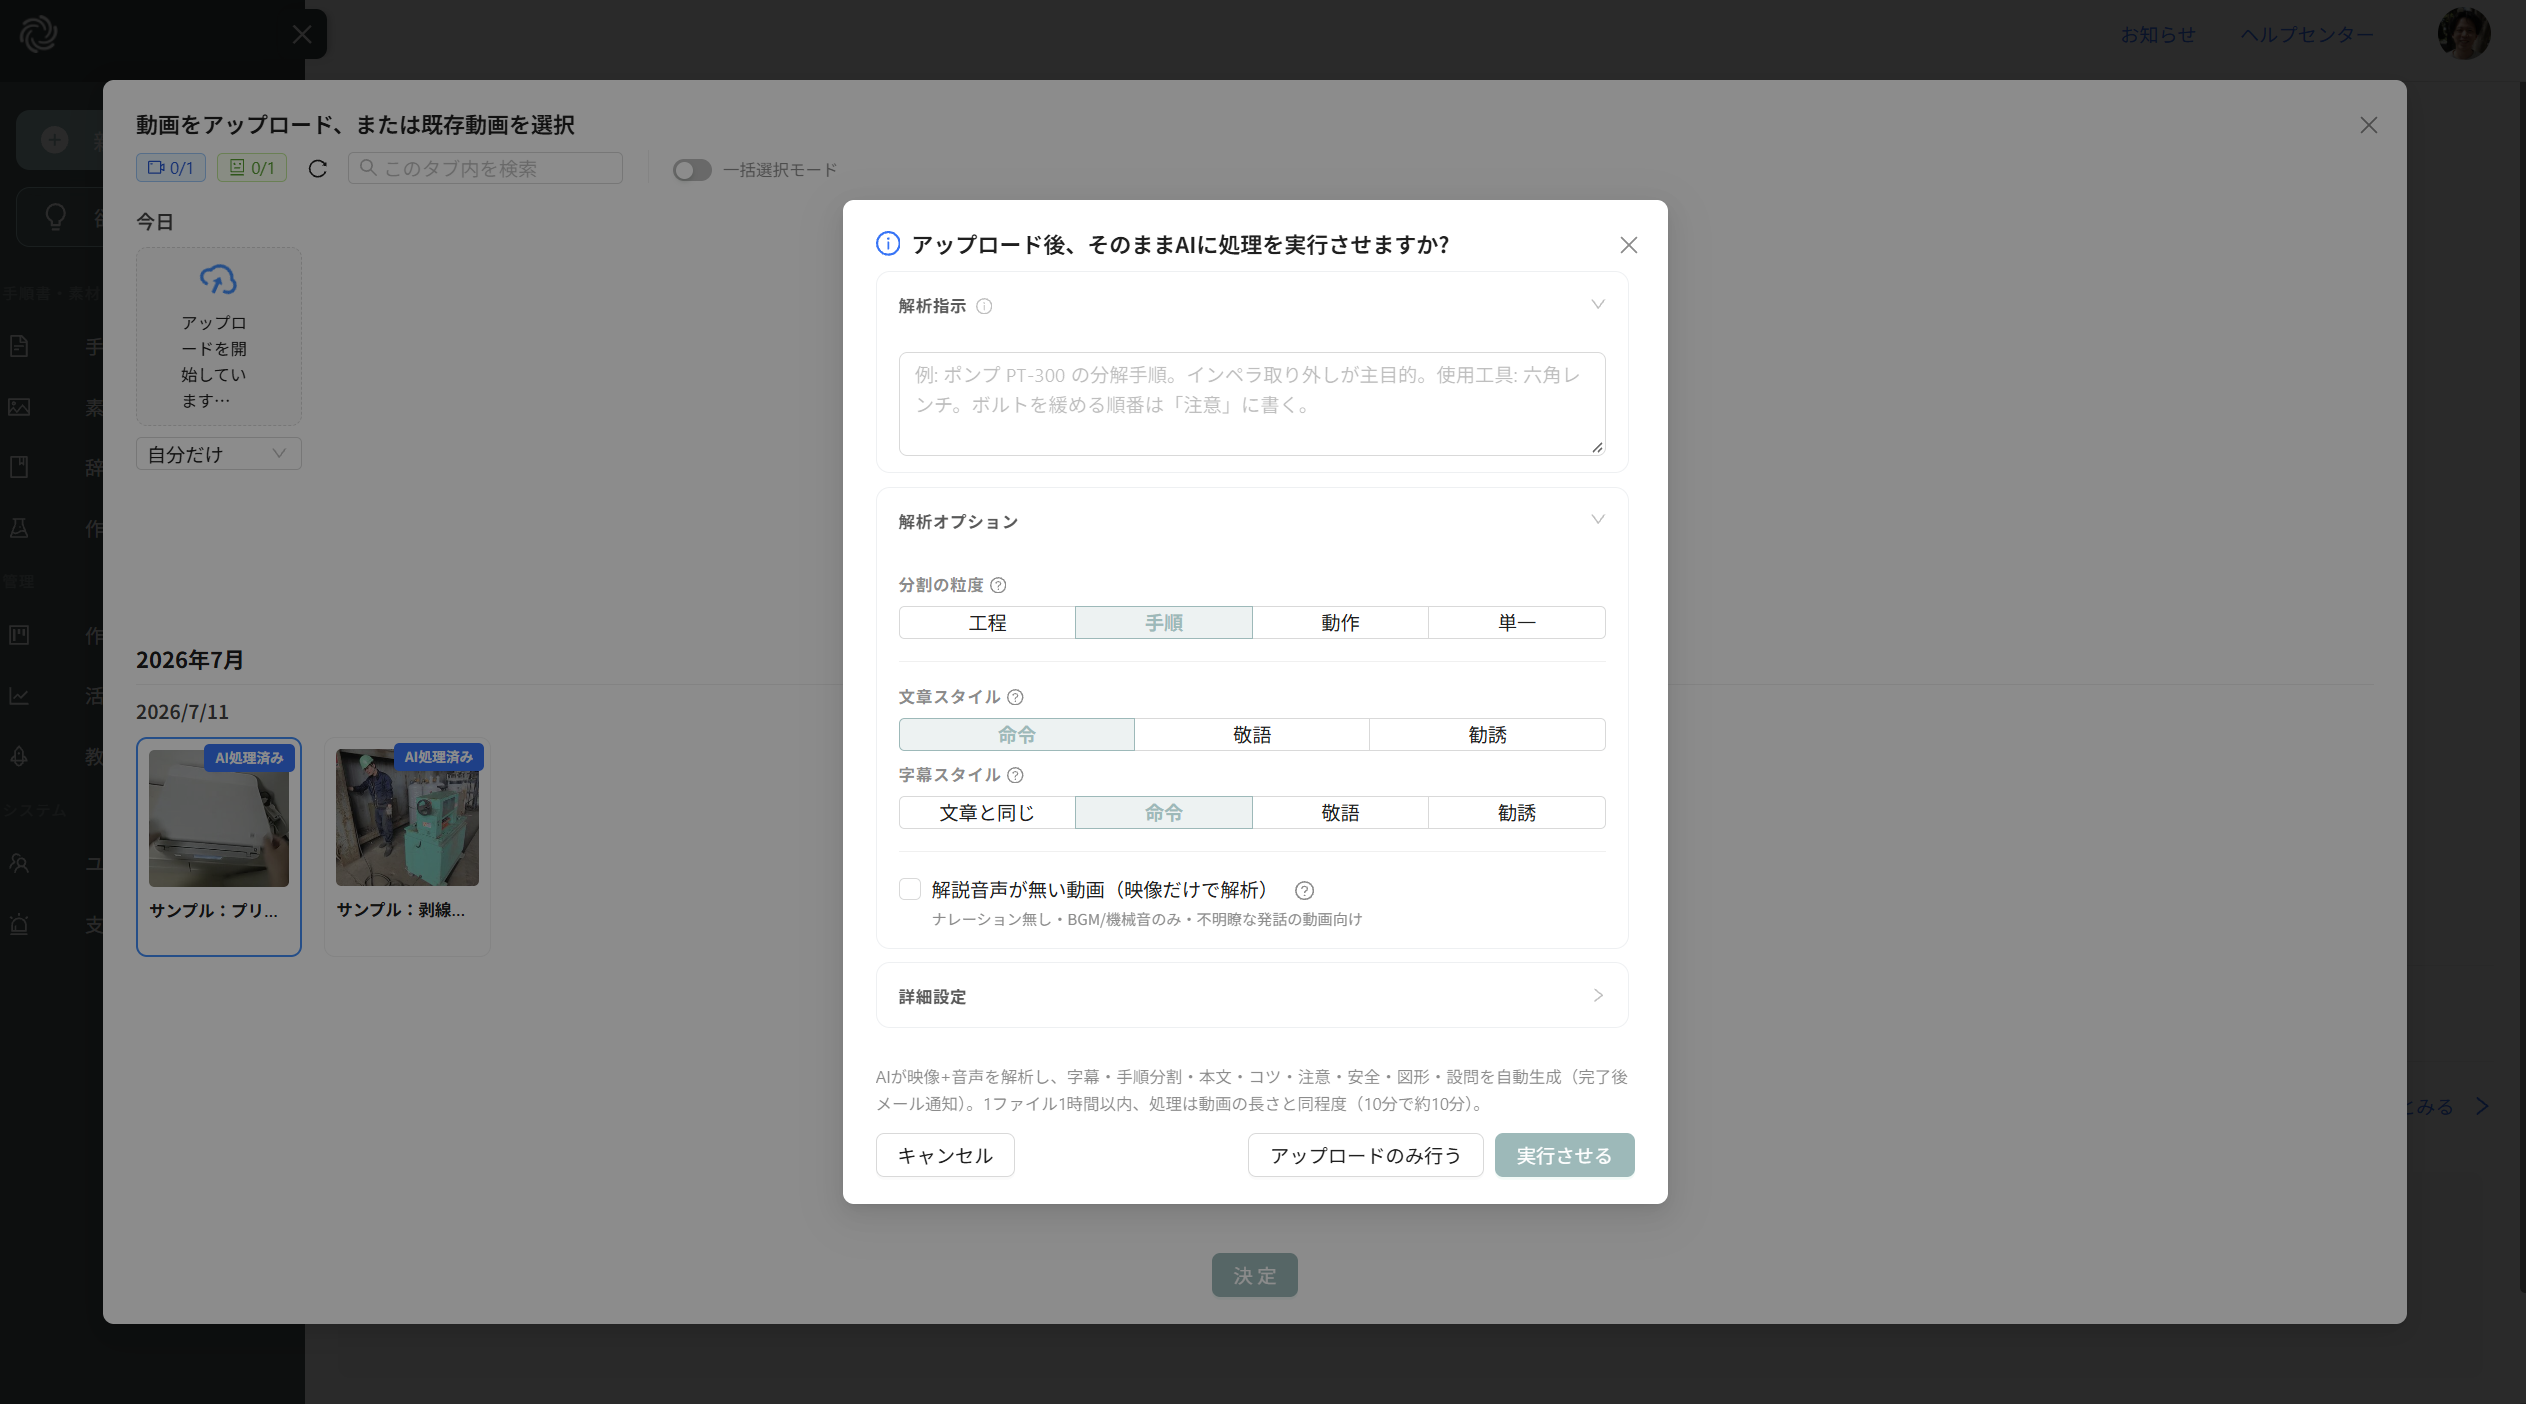
Task: Click help icon beside 解説音声が無い動画 option
Action: 1304,890
